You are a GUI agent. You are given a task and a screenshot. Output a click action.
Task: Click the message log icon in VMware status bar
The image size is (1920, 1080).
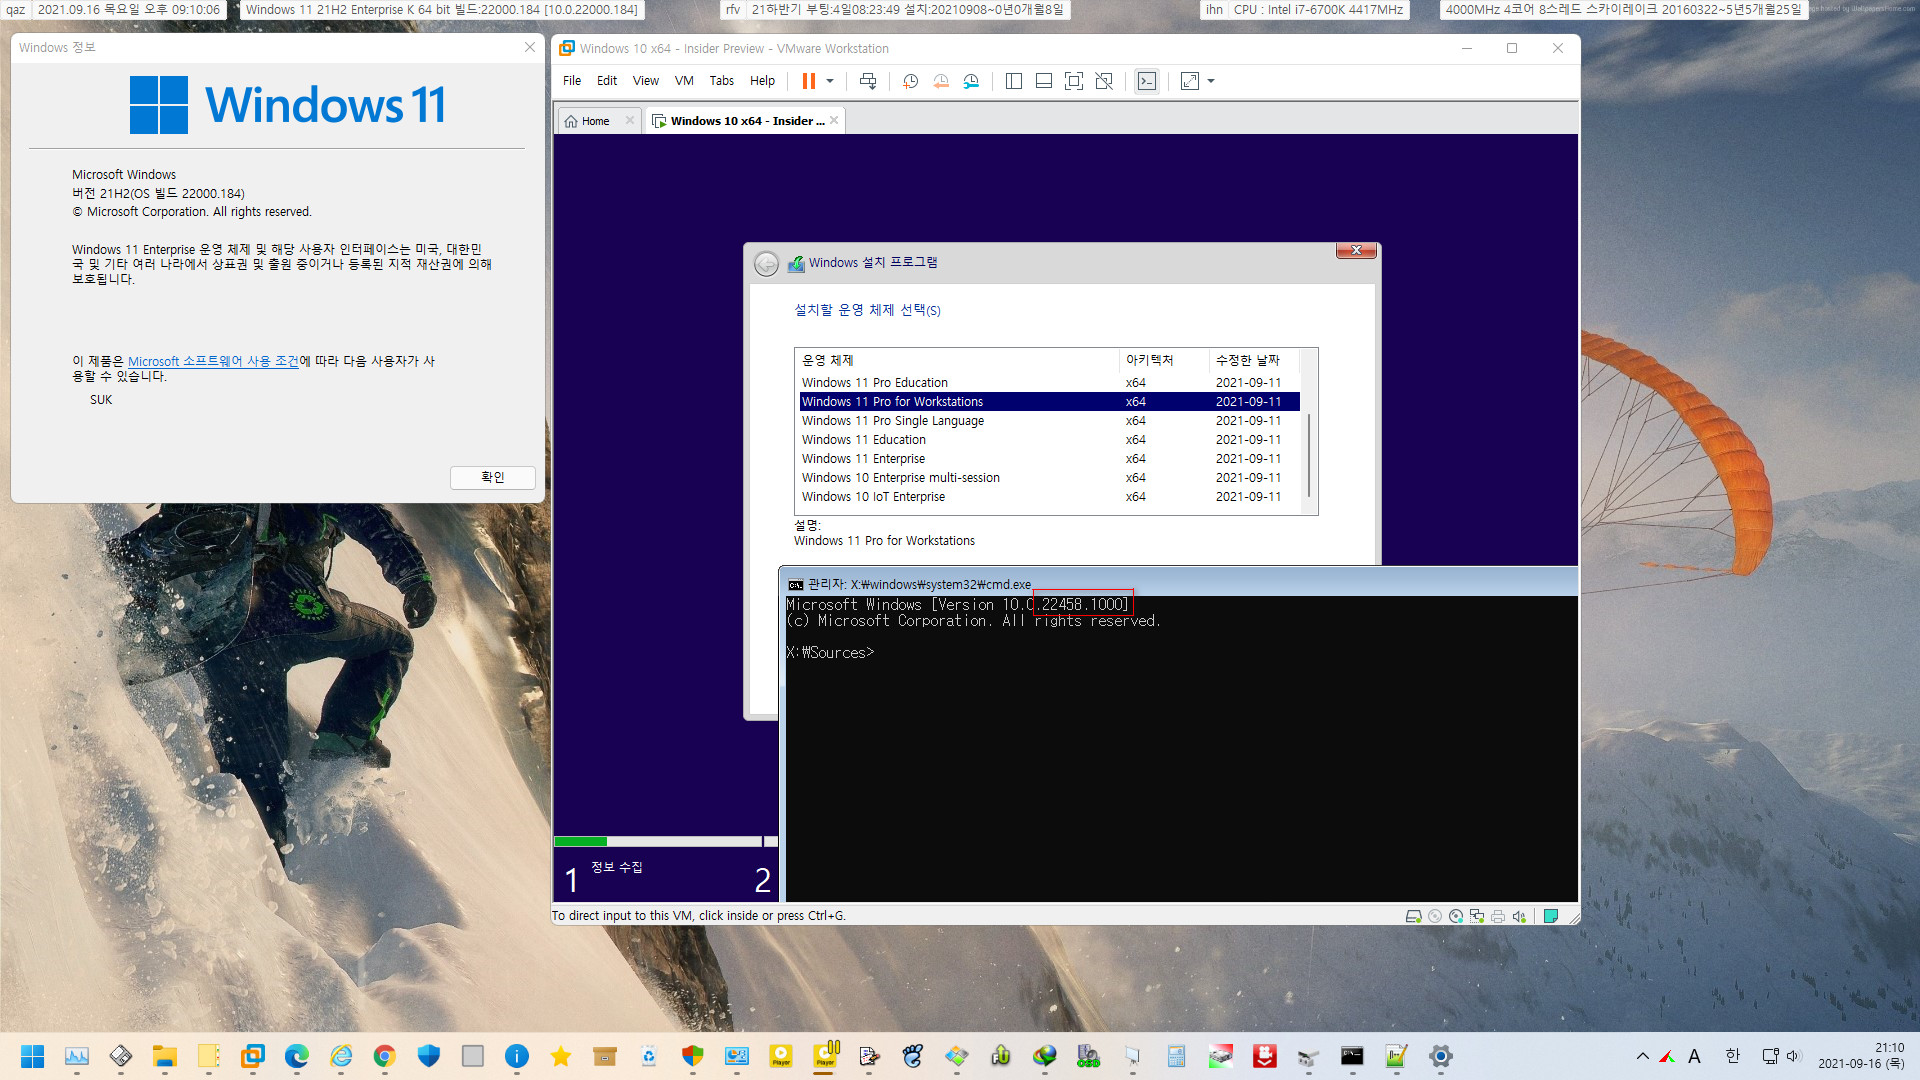(x=1551, y=916)
